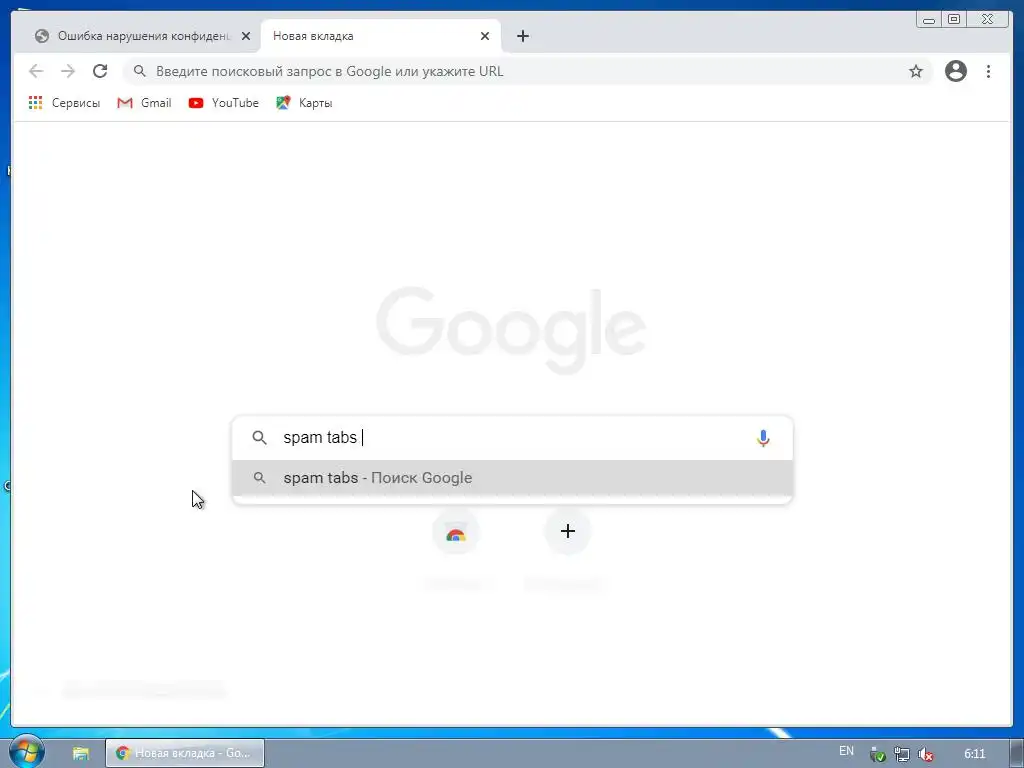Bookmark this page with the star icon
The image size is (1024, 768).
tap(916, 71)
